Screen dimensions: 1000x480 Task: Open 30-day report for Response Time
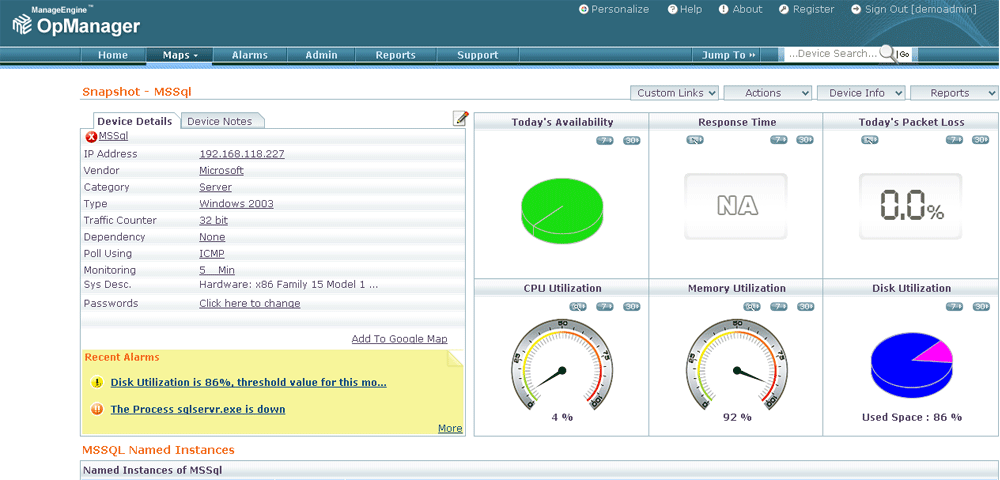(x=804, y=140)
